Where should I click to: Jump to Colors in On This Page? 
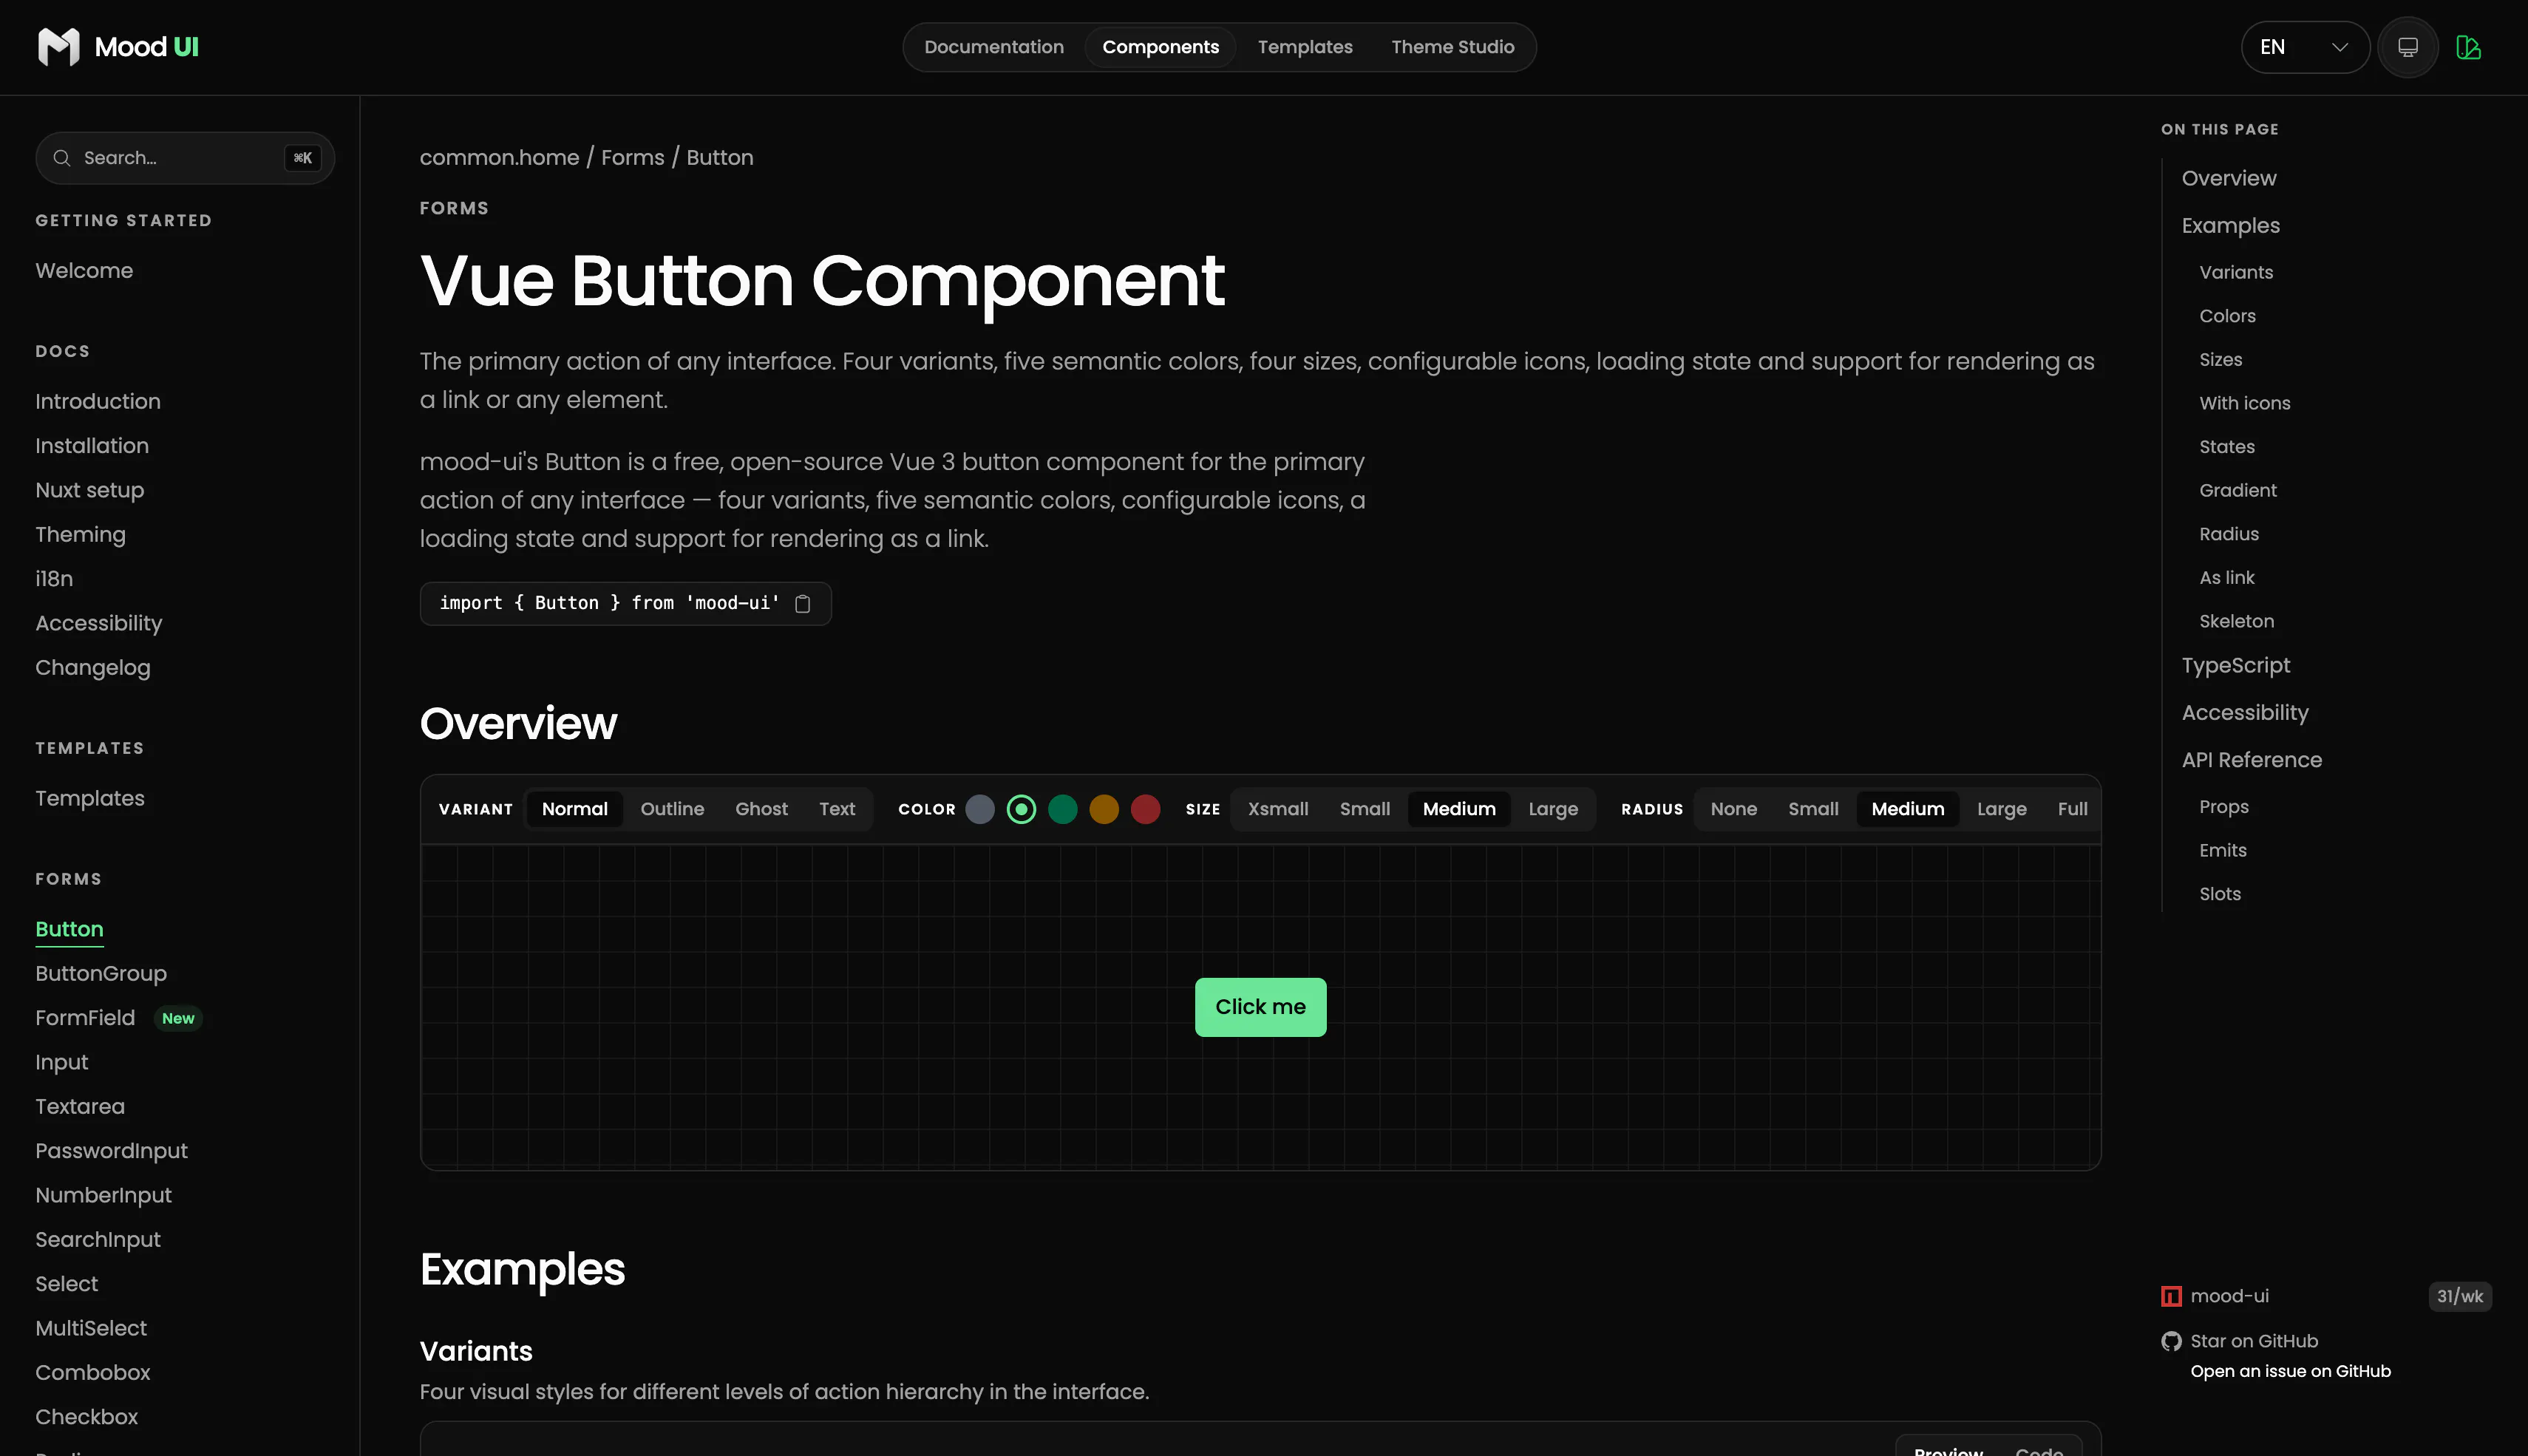[2228, 316]
